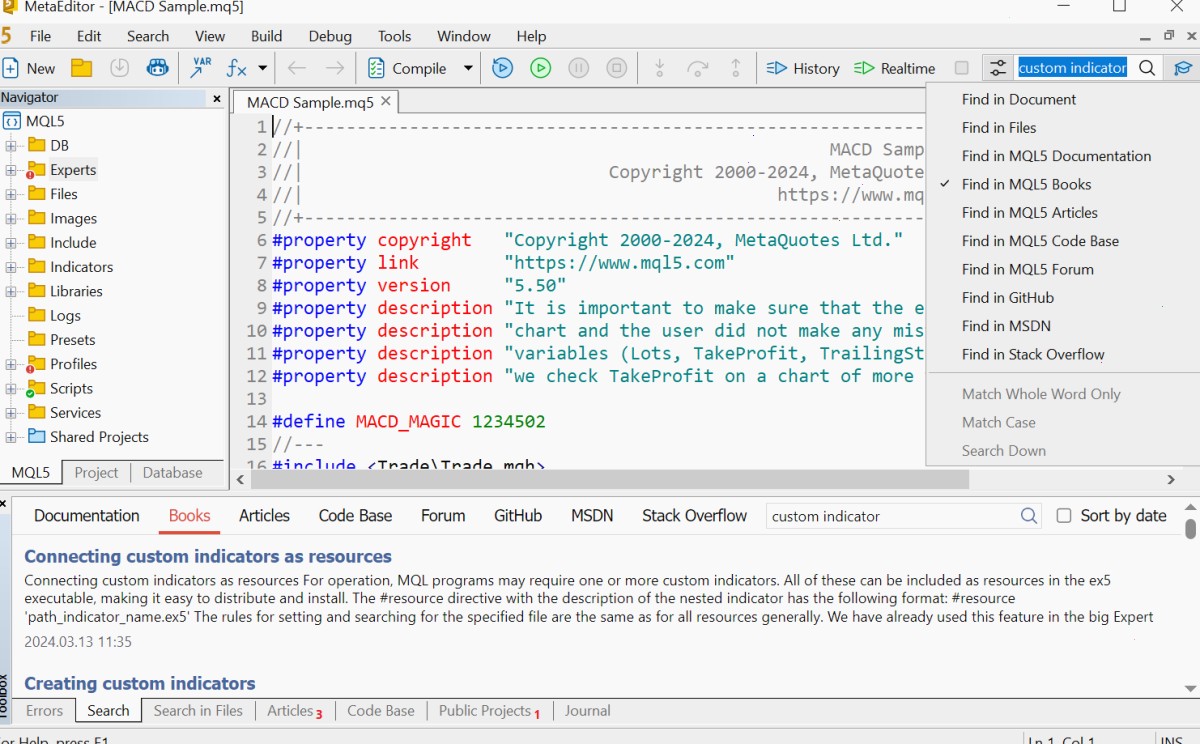Screen dimensions: 1200x744
Task: Click the Step Out up-arrow icon
Action: tap(736, 68)
